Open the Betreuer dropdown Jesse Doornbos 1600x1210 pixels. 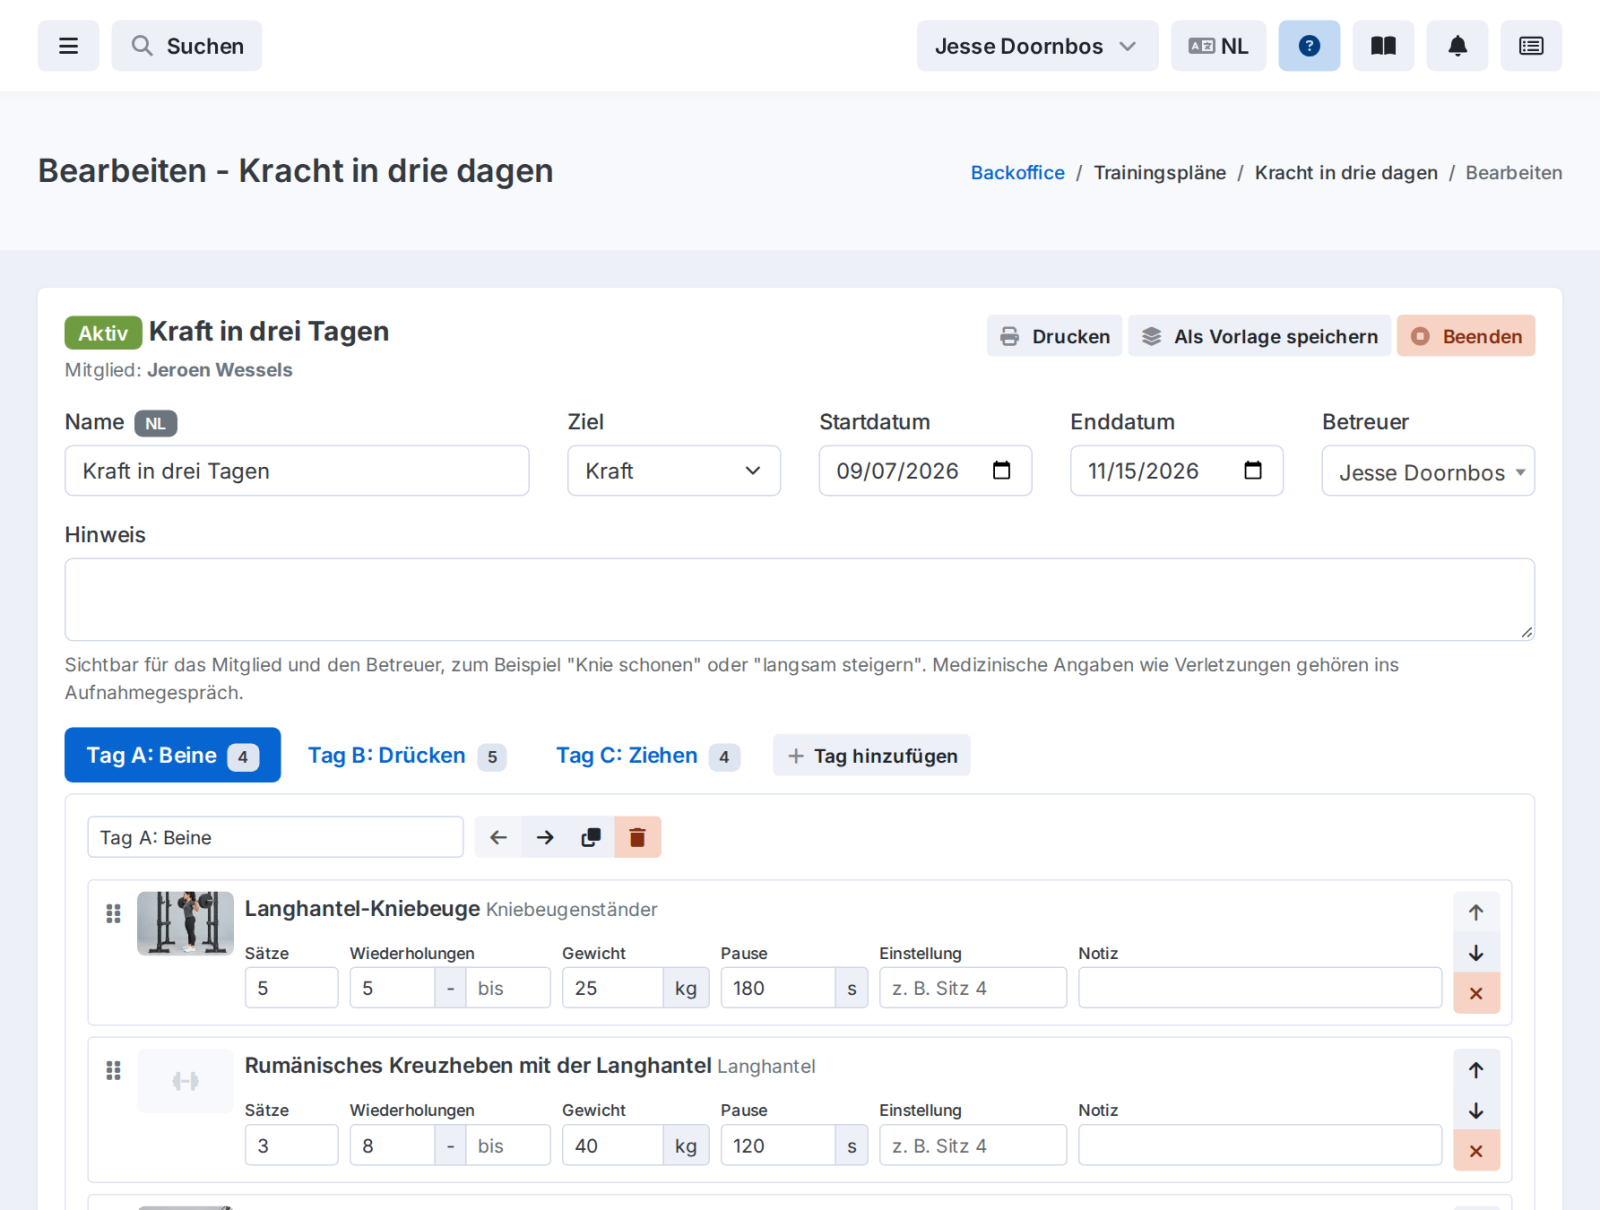point(1428,471)
